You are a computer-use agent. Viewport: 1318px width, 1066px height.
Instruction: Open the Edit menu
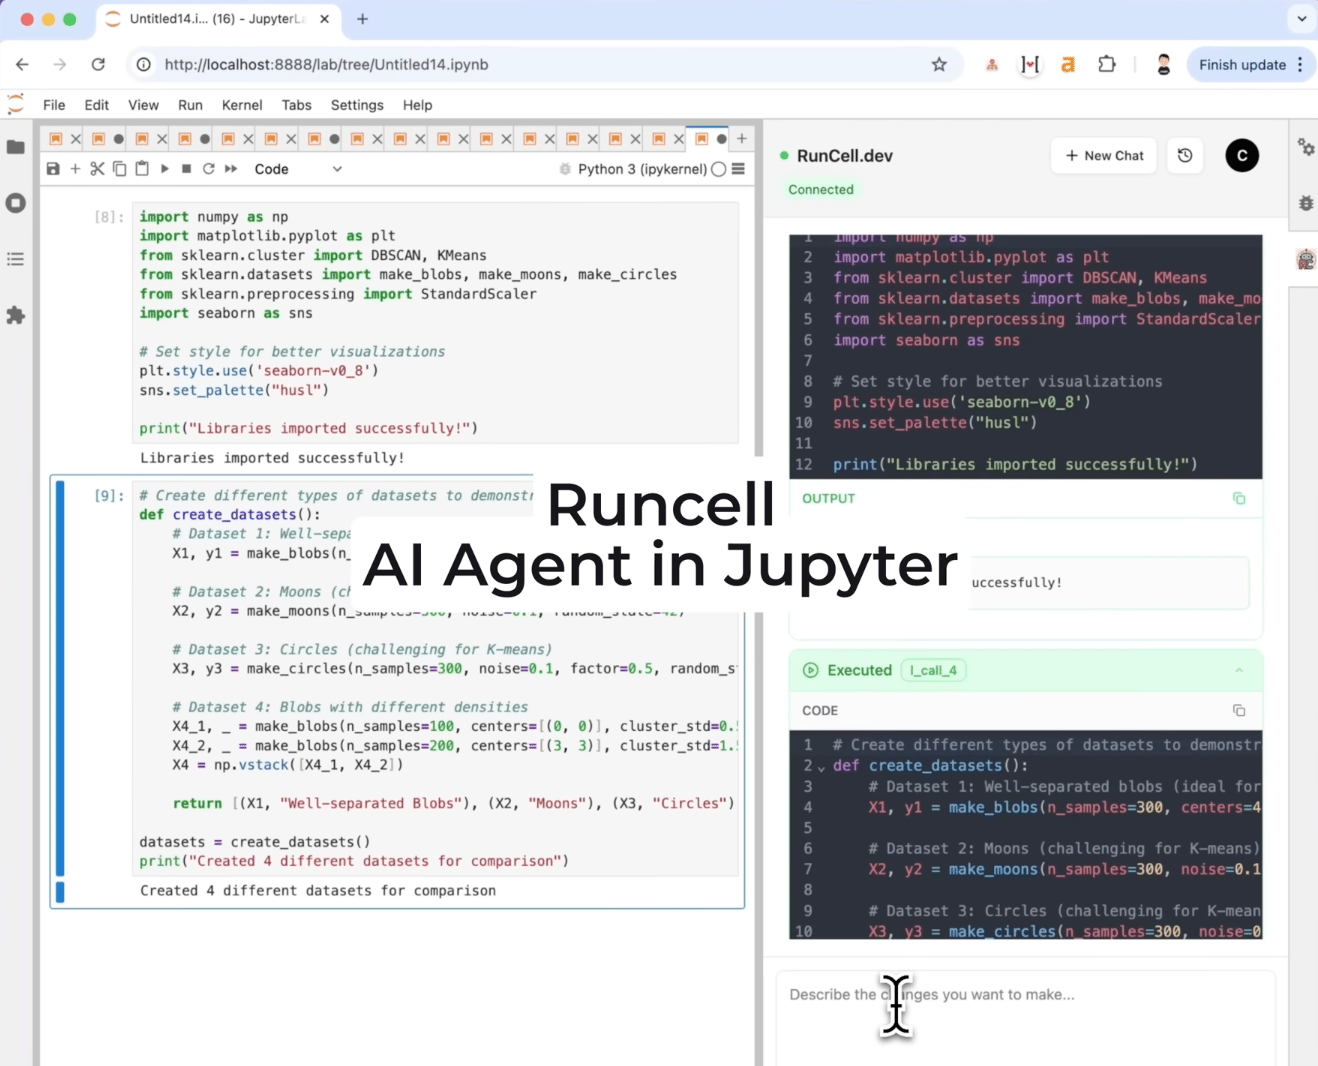[x=97, y=105]
